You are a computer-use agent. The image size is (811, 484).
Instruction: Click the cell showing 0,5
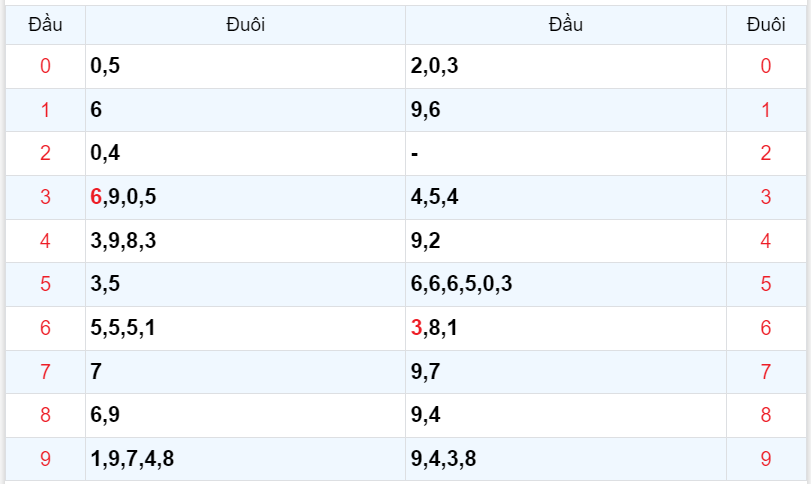(x=105, y=67)
